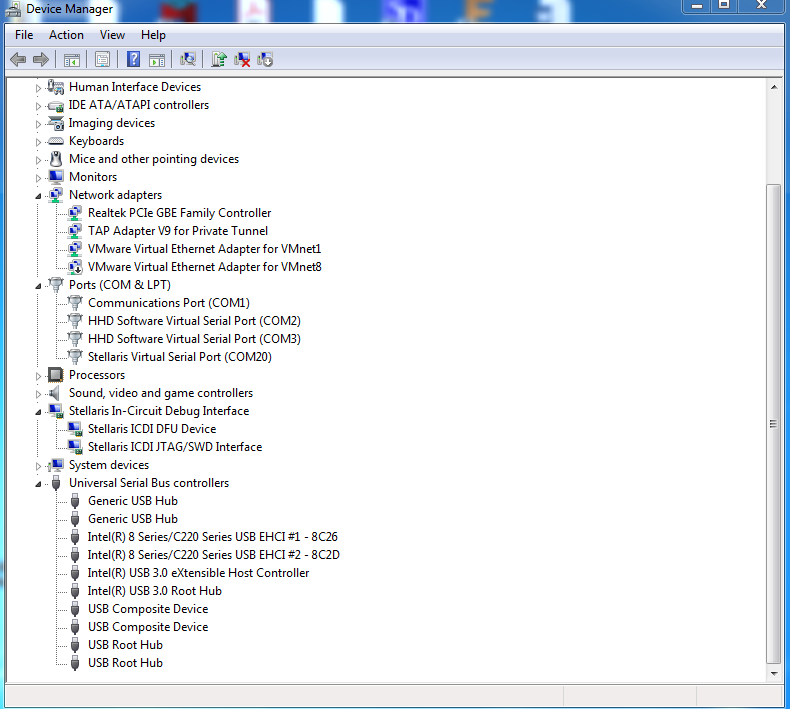This screenshot has height=709, width=790.
Task: Click the Back arrow toolbar icon
Action: 18,59
